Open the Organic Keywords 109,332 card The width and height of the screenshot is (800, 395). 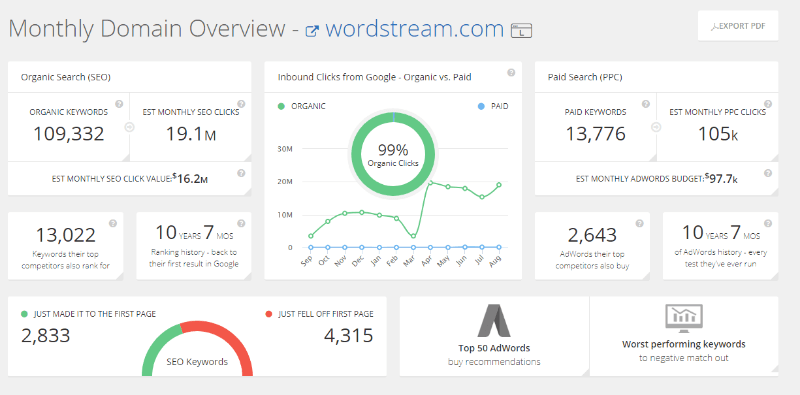tap(68, 127)
